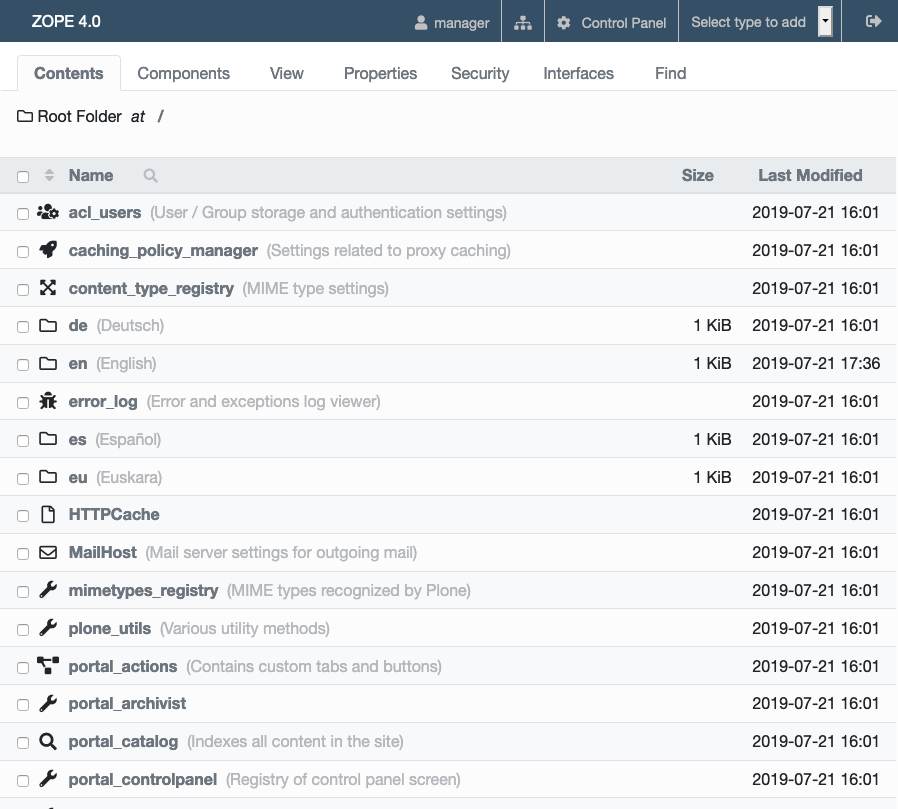Open the Find tab

click(x=670, y=73)
